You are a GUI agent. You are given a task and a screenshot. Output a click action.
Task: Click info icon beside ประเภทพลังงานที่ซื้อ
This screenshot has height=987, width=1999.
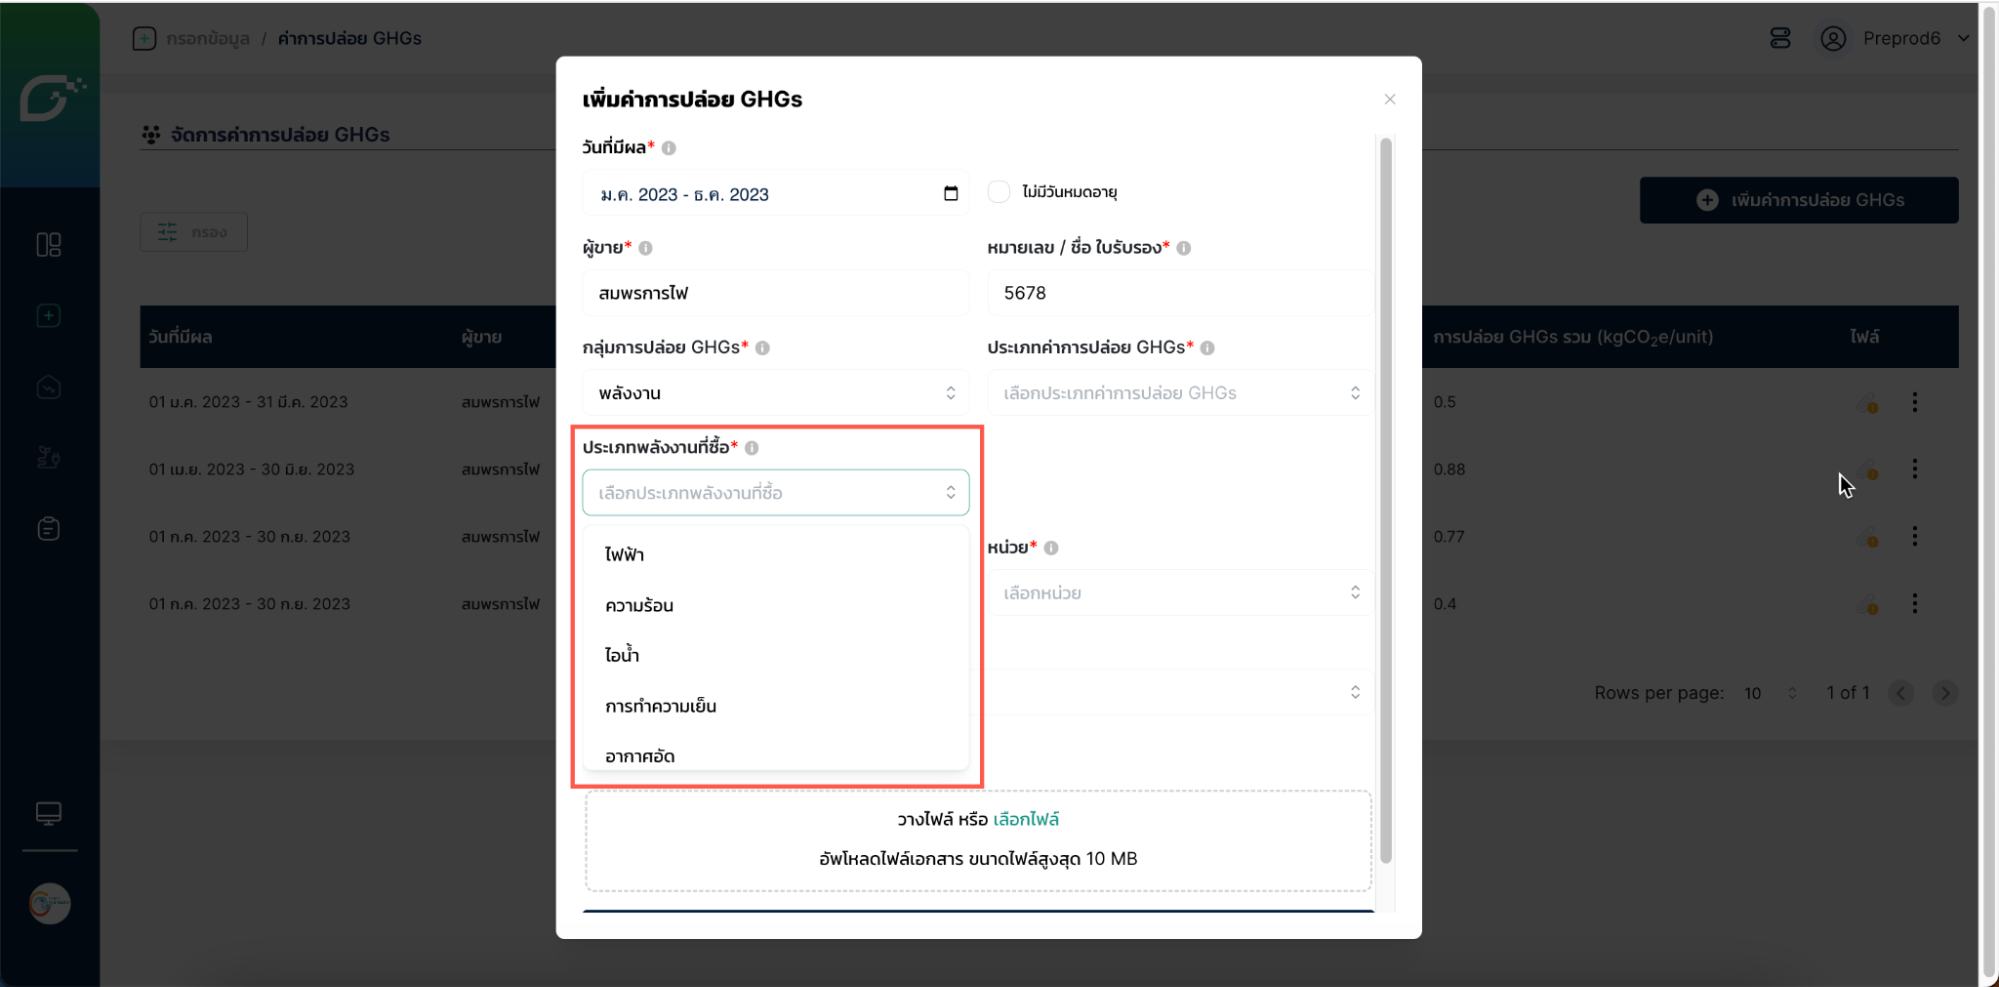[x=752, y=448]
